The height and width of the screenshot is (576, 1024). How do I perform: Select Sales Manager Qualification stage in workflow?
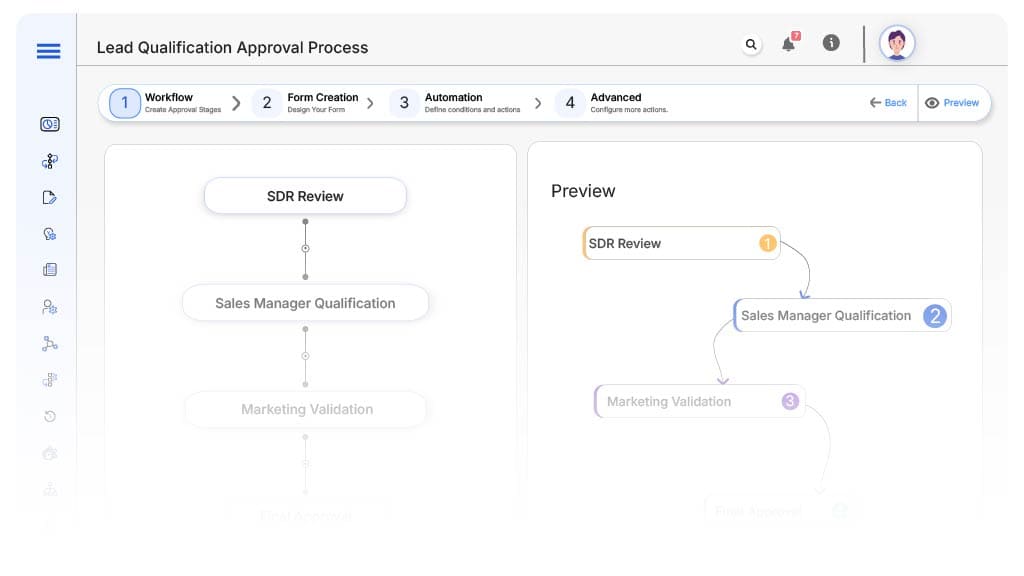pos(305,303)
